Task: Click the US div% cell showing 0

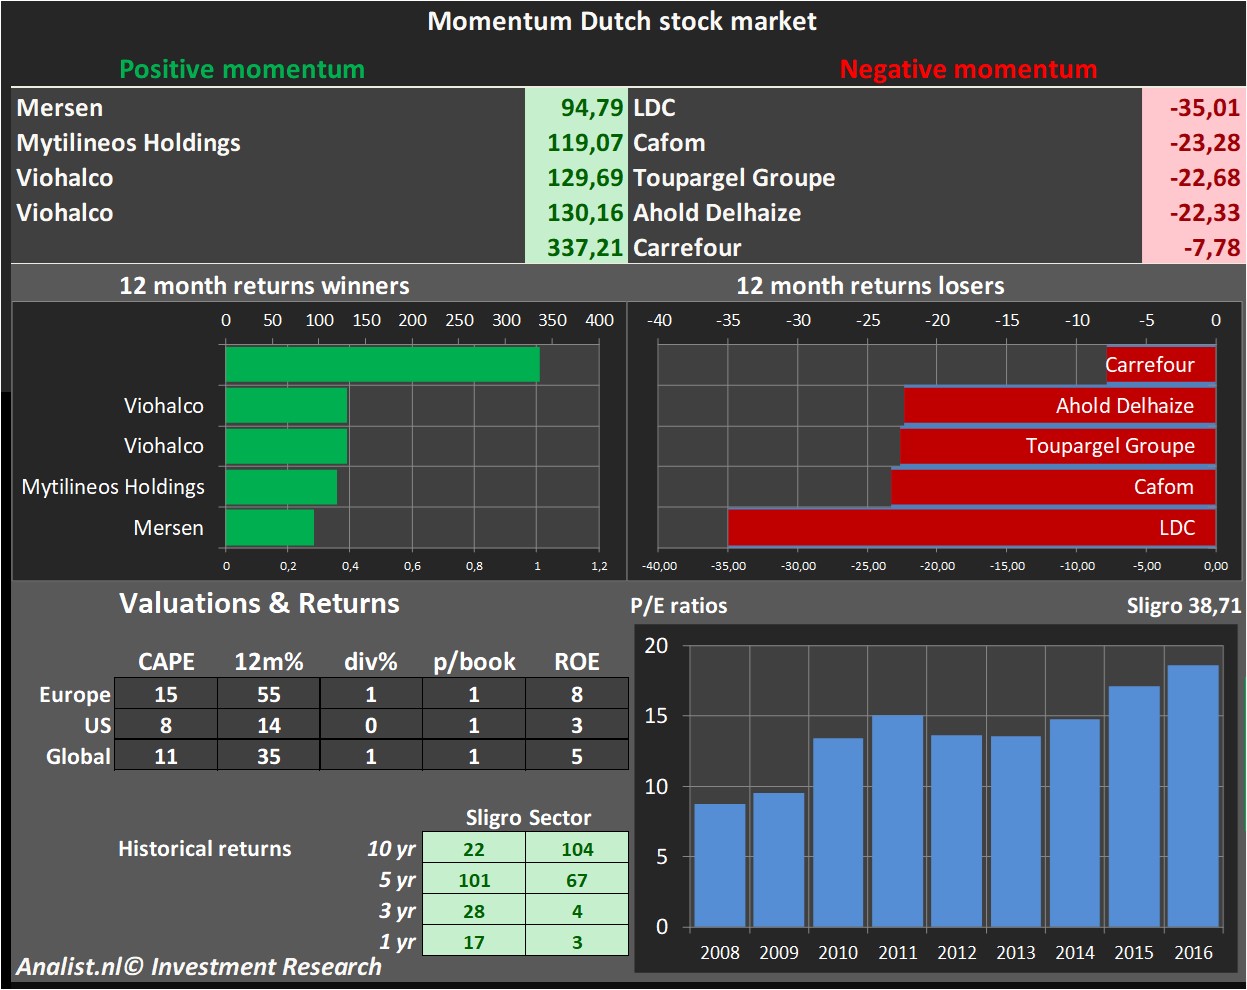Action: coord(371,725)
